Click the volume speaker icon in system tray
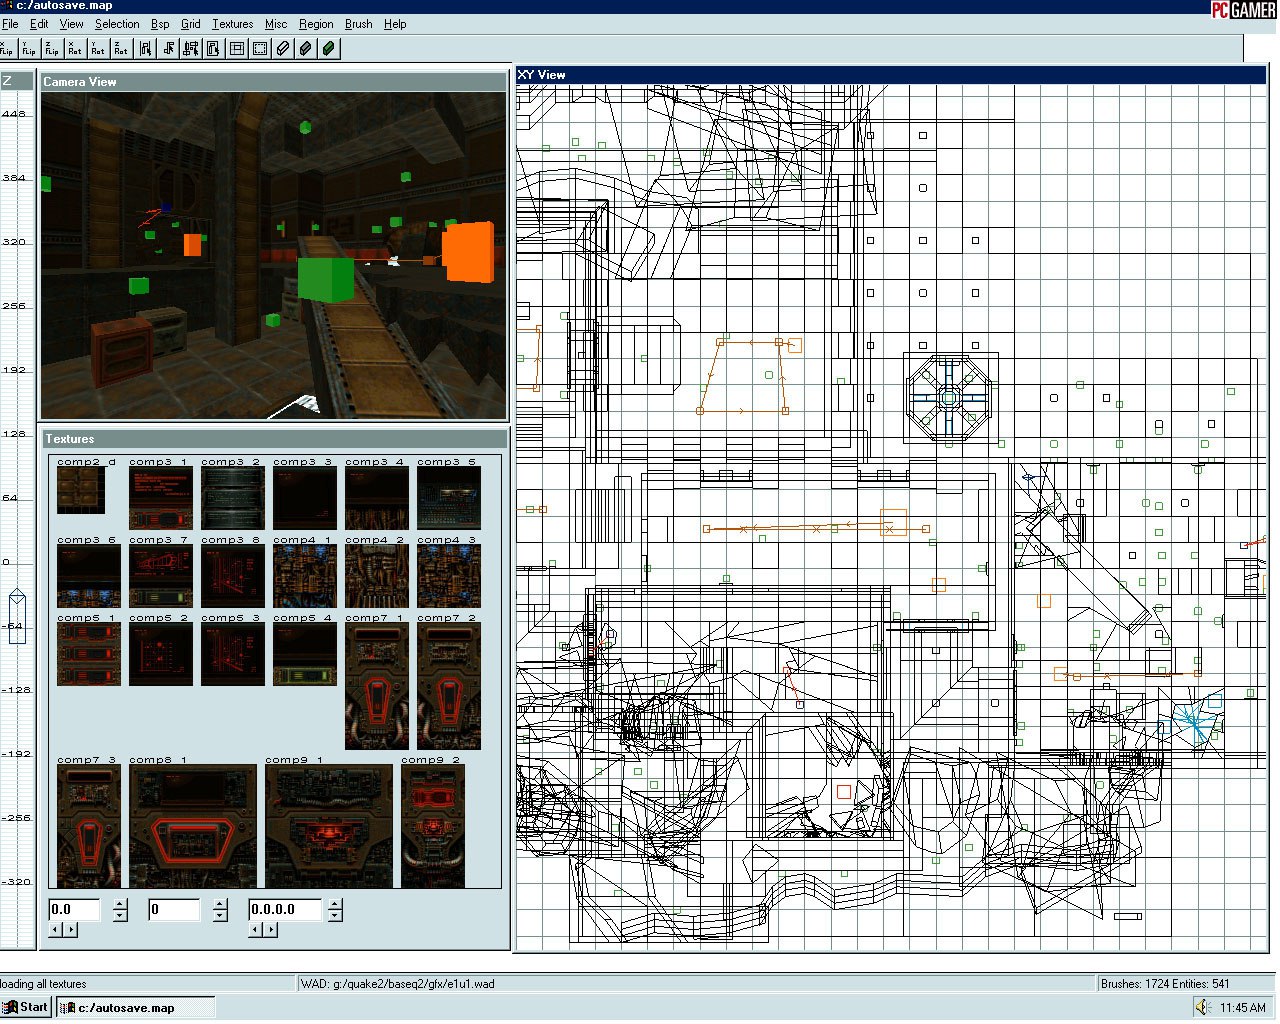Viewport: 1280px width, 1024px height. 1203,1007
